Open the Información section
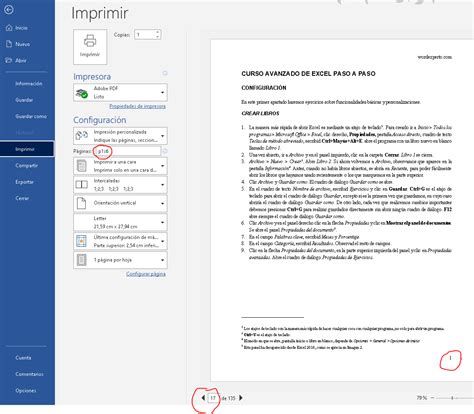474x414 pixels. (x=29, y=84)
